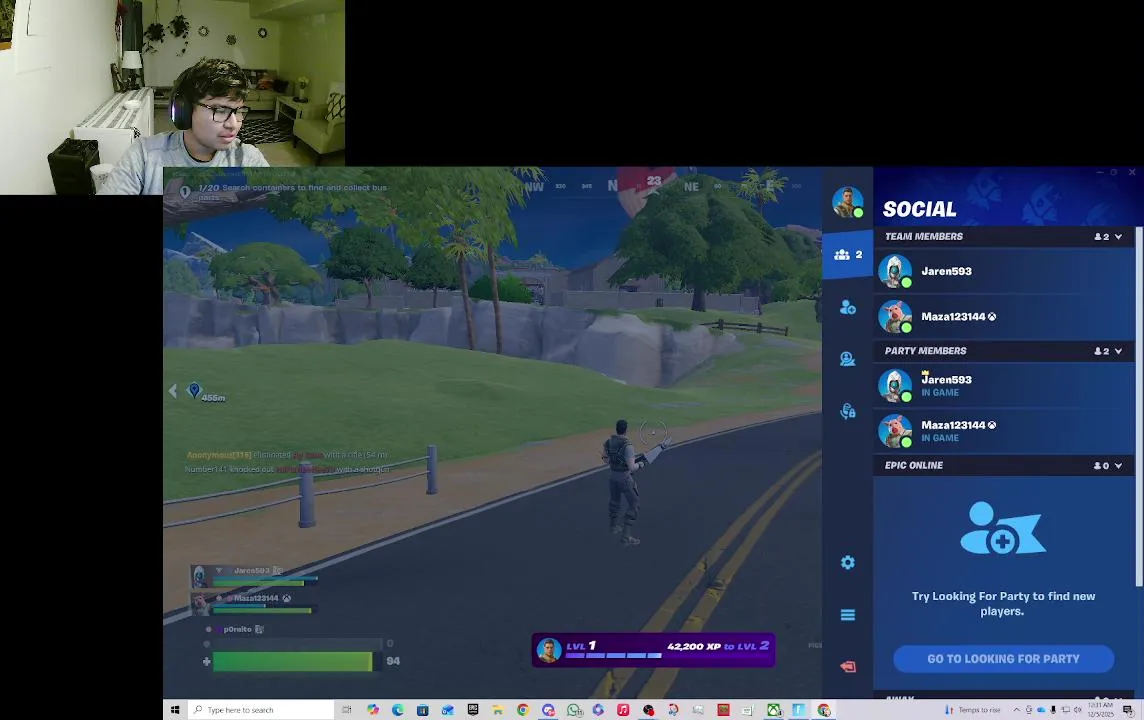1144x720 pixels.
Task: Open the Windows Start menu
Action: [x=175, y=710]
